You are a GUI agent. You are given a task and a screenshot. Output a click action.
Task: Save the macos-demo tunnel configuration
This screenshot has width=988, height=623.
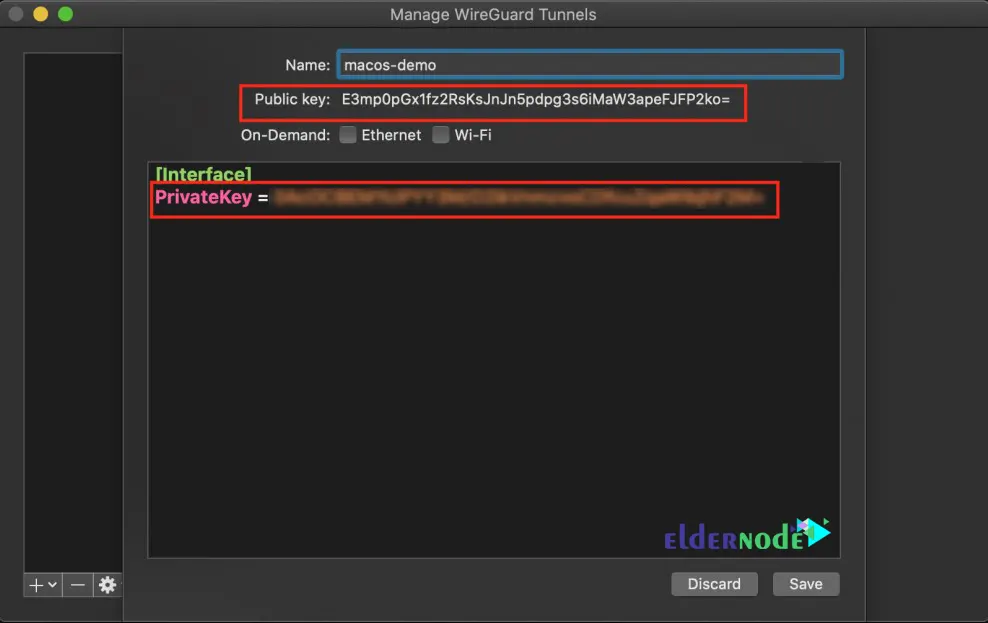coord(806,584)
